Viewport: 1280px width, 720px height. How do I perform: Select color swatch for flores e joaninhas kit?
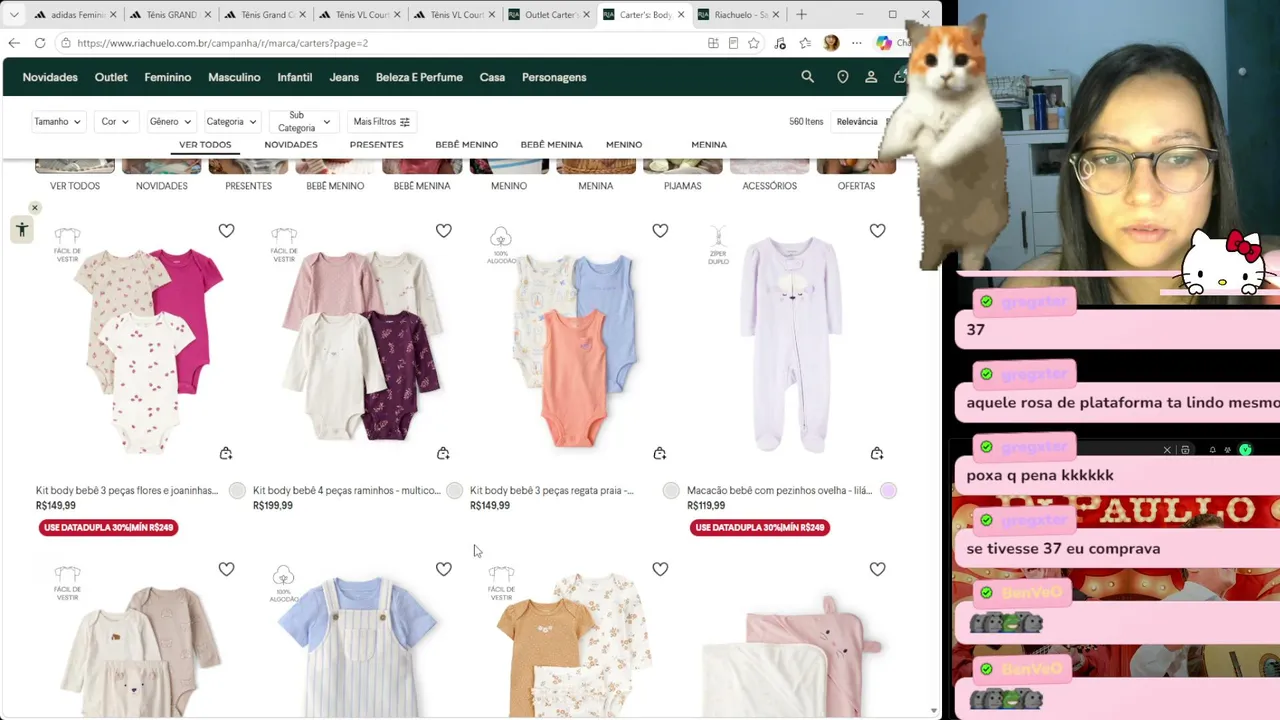pos(237,490)
